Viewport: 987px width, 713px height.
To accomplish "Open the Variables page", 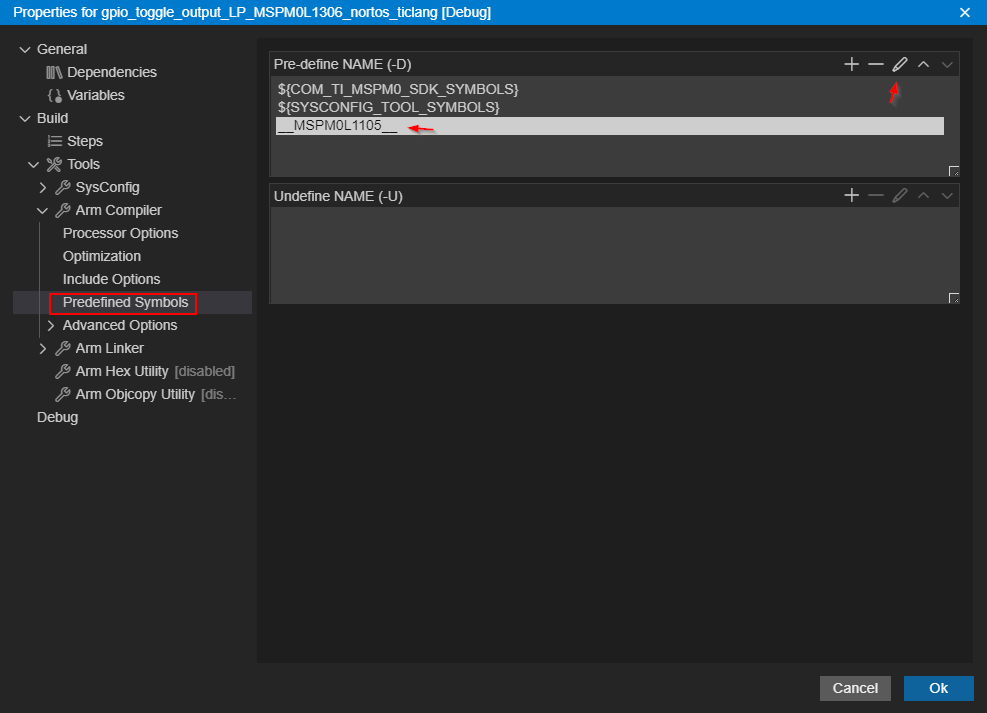I will [95, 95].
